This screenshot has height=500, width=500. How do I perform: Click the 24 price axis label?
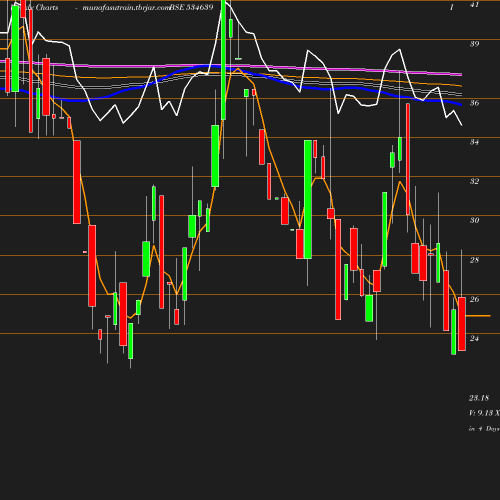(474, 338)
